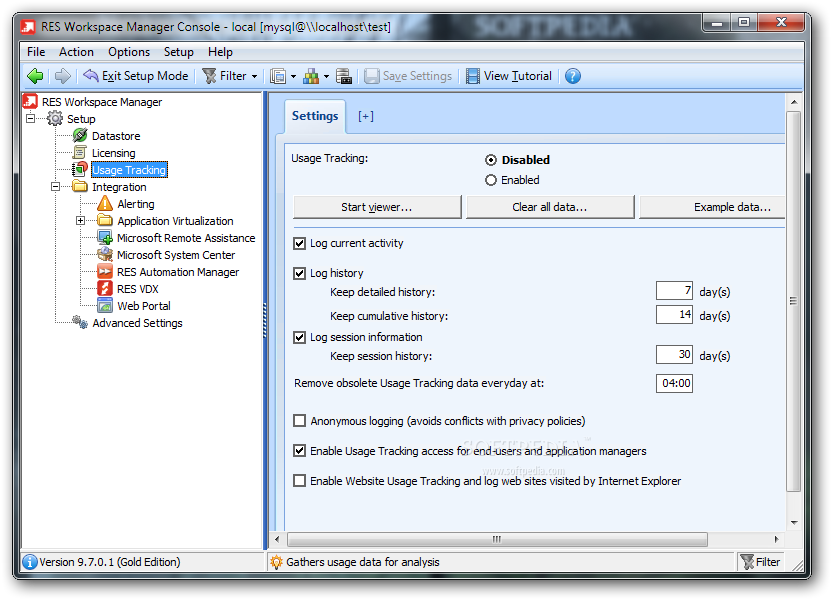The width and height of the screenshot is (832, 600).
Task: Expand the Application Virtualization node
Action: tap(81, 221)
